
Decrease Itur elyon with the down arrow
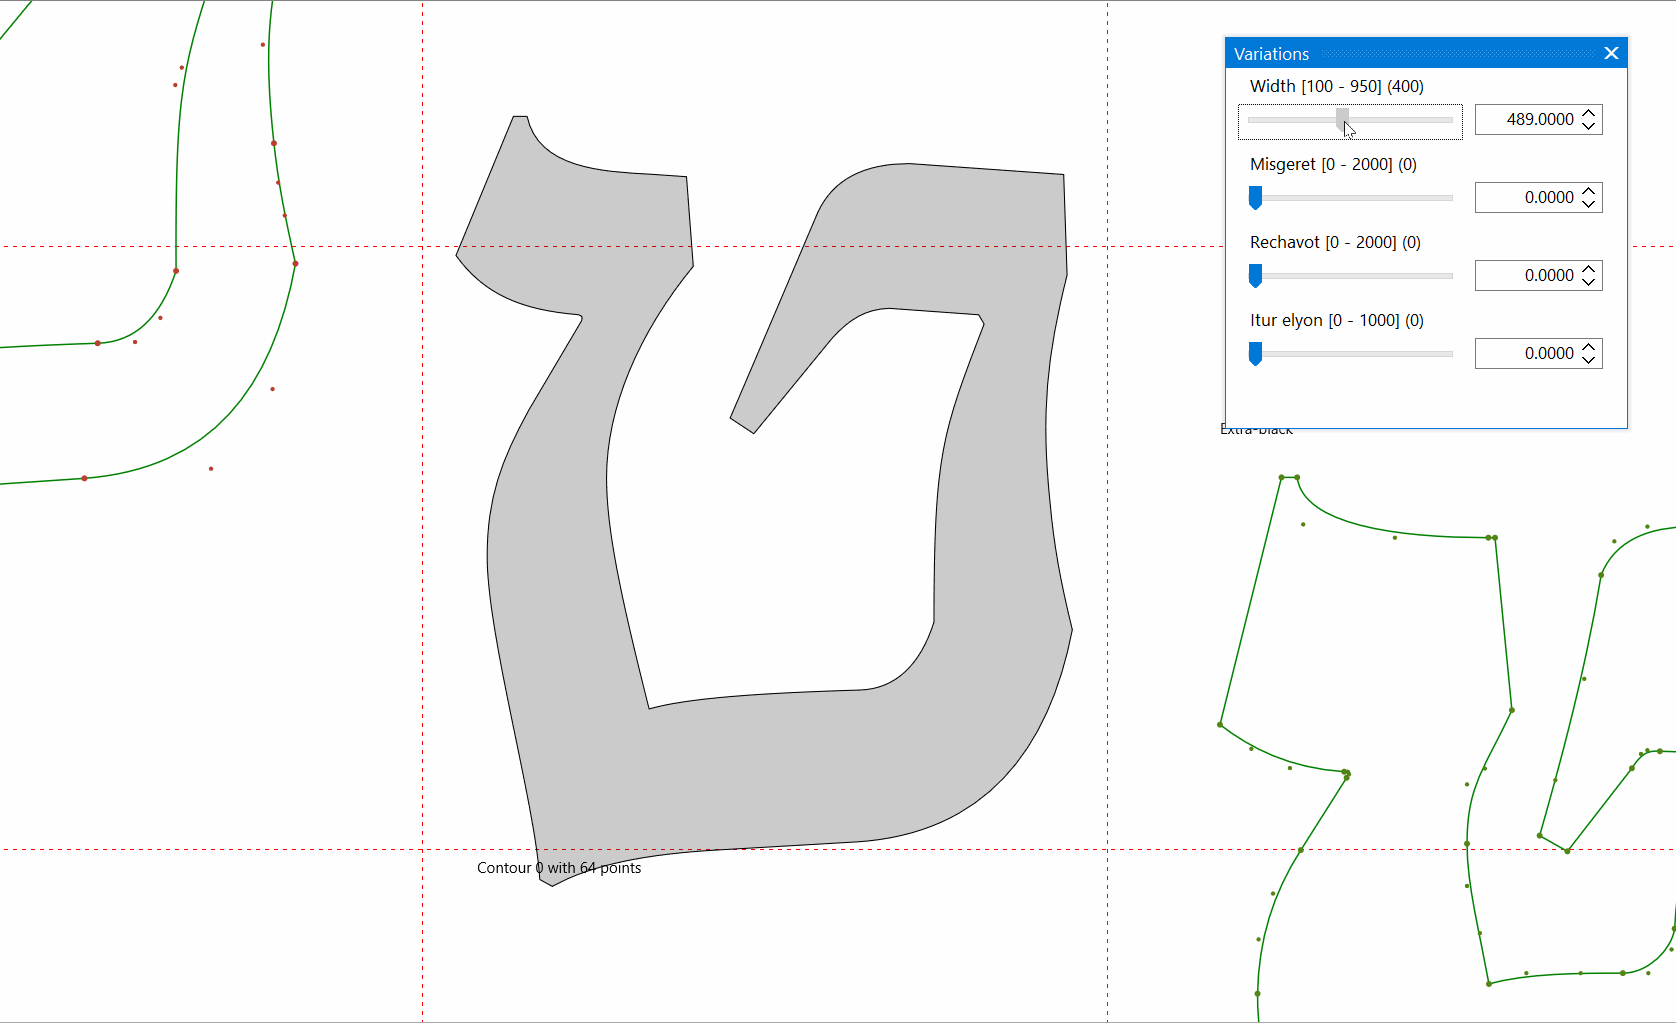point(1589,361)
